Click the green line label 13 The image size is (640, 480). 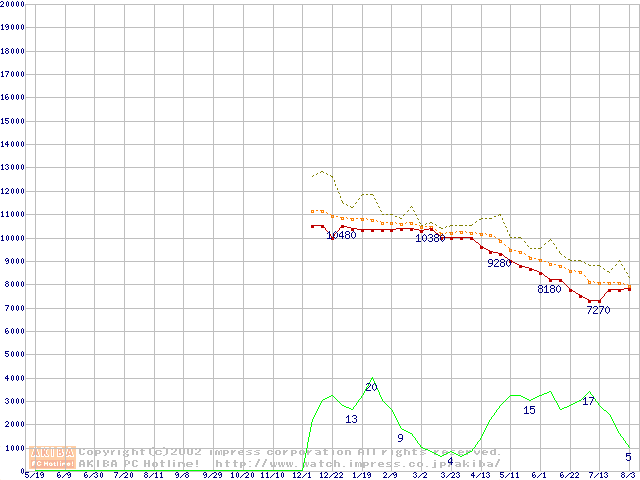[351, 420]
